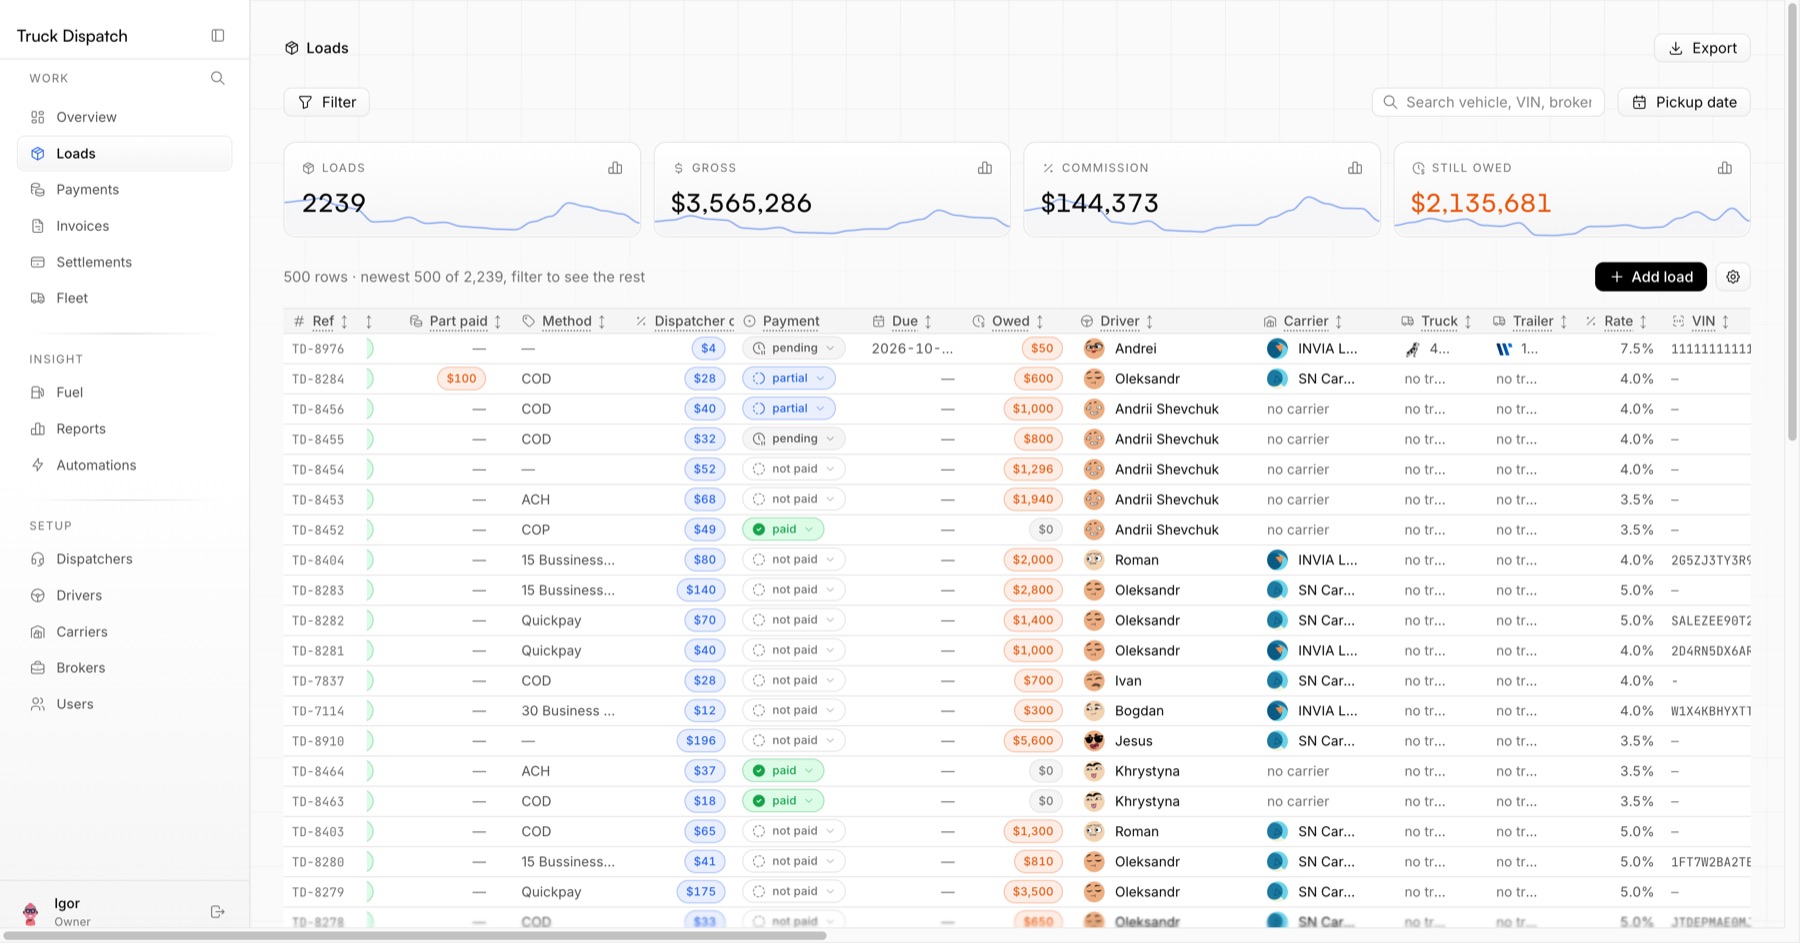
Task: Open Settlements in sidebar
Action: [125, 262]
